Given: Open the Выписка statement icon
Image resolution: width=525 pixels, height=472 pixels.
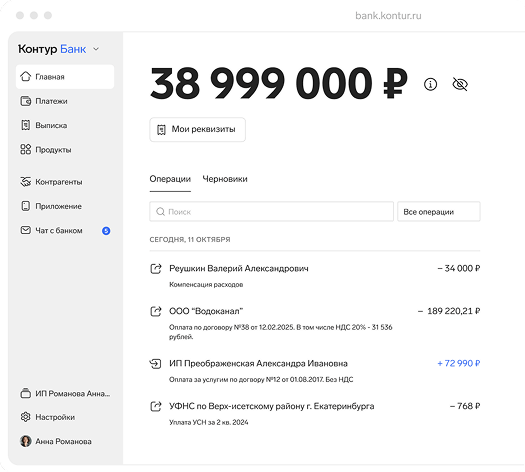Looking at the screenshot, I should (26, 125).
